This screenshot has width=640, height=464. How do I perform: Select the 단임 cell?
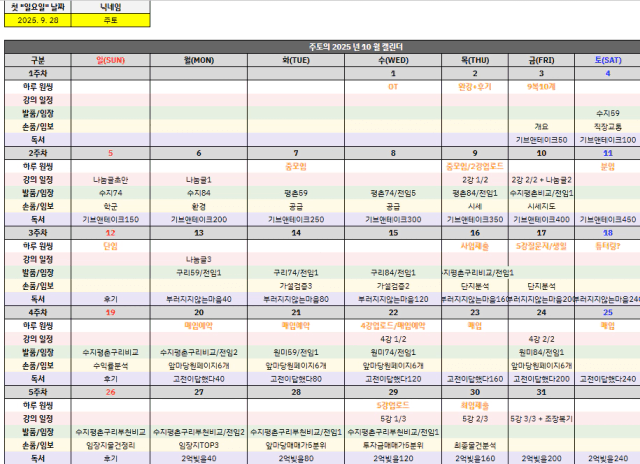coord(111,246)
